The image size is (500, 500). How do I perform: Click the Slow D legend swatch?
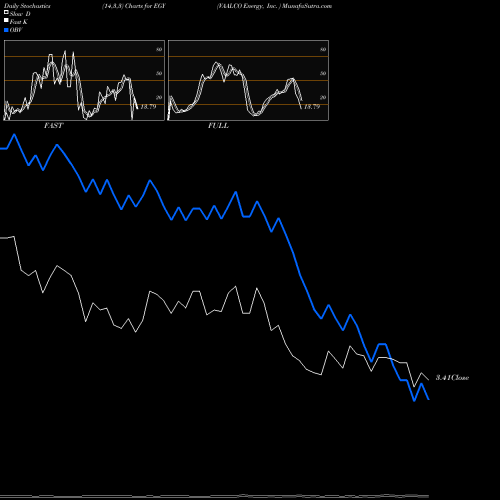tap(6, 13)
